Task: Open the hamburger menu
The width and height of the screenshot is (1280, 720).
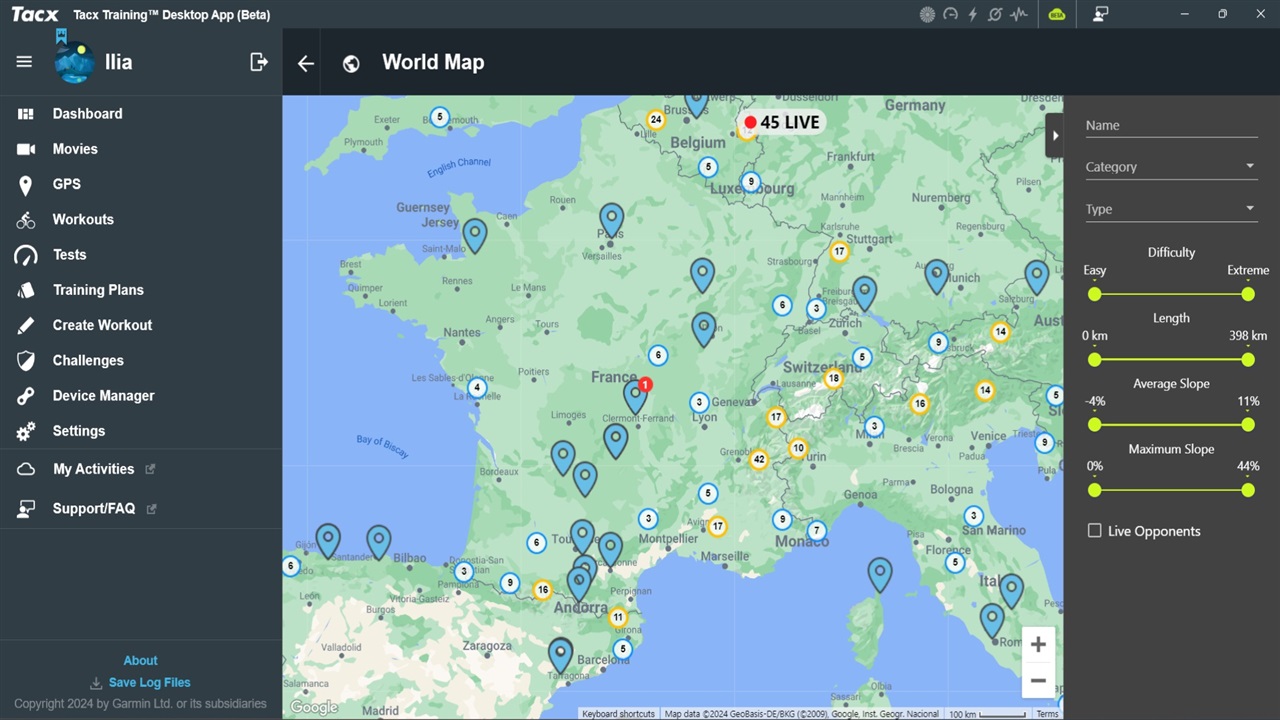Action: click(24, 62)
